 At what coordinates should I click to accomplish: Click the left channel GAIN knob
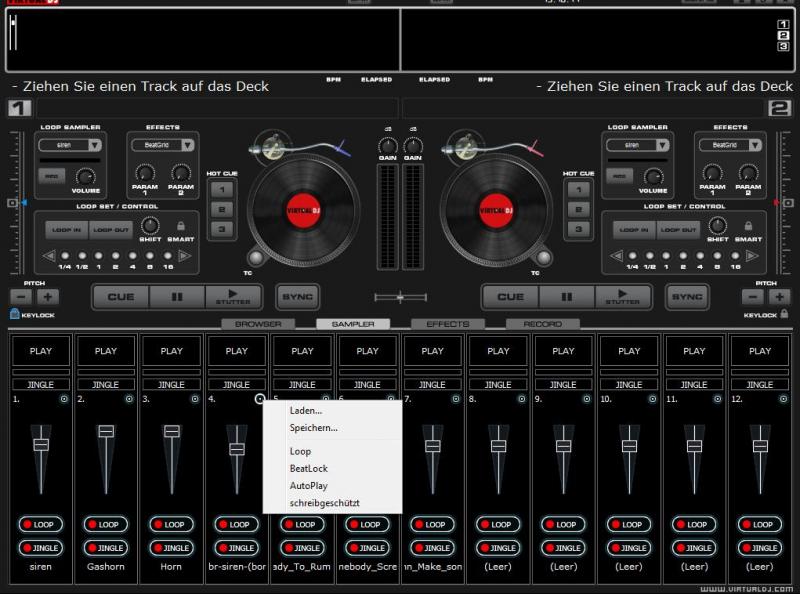click(388, 146)
